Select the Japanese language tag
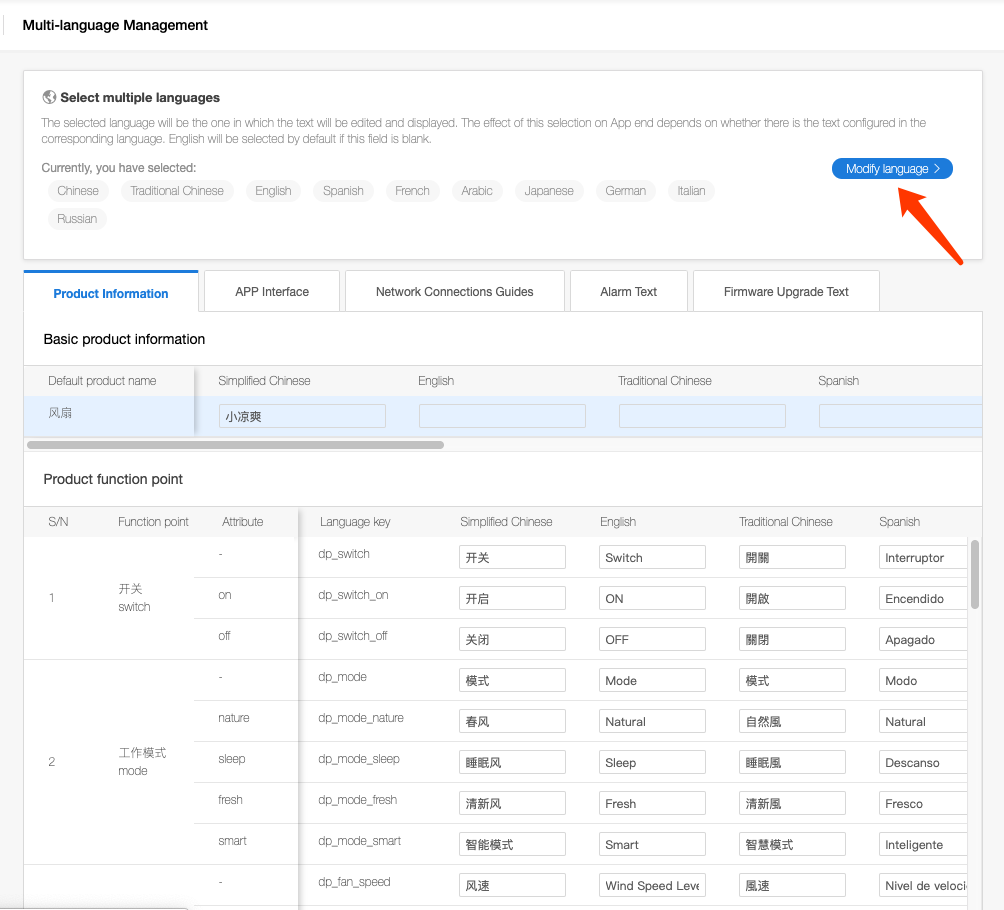This screenshot has height=910, width=1004. click(549, 191)
